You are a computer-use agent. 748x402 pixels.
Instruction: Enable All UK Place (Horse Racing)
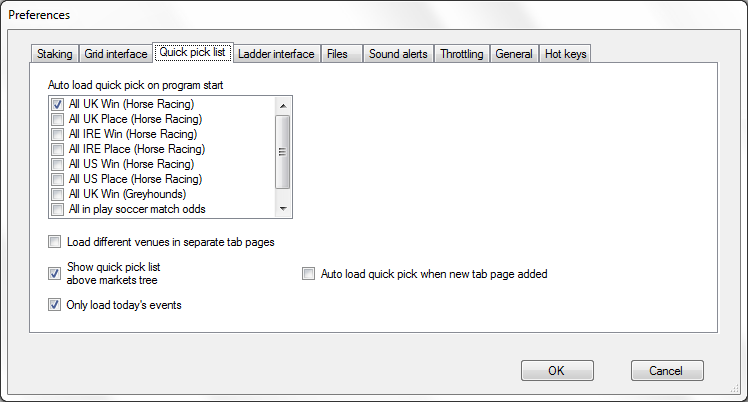pyautogui.click(x=57, y=119)
